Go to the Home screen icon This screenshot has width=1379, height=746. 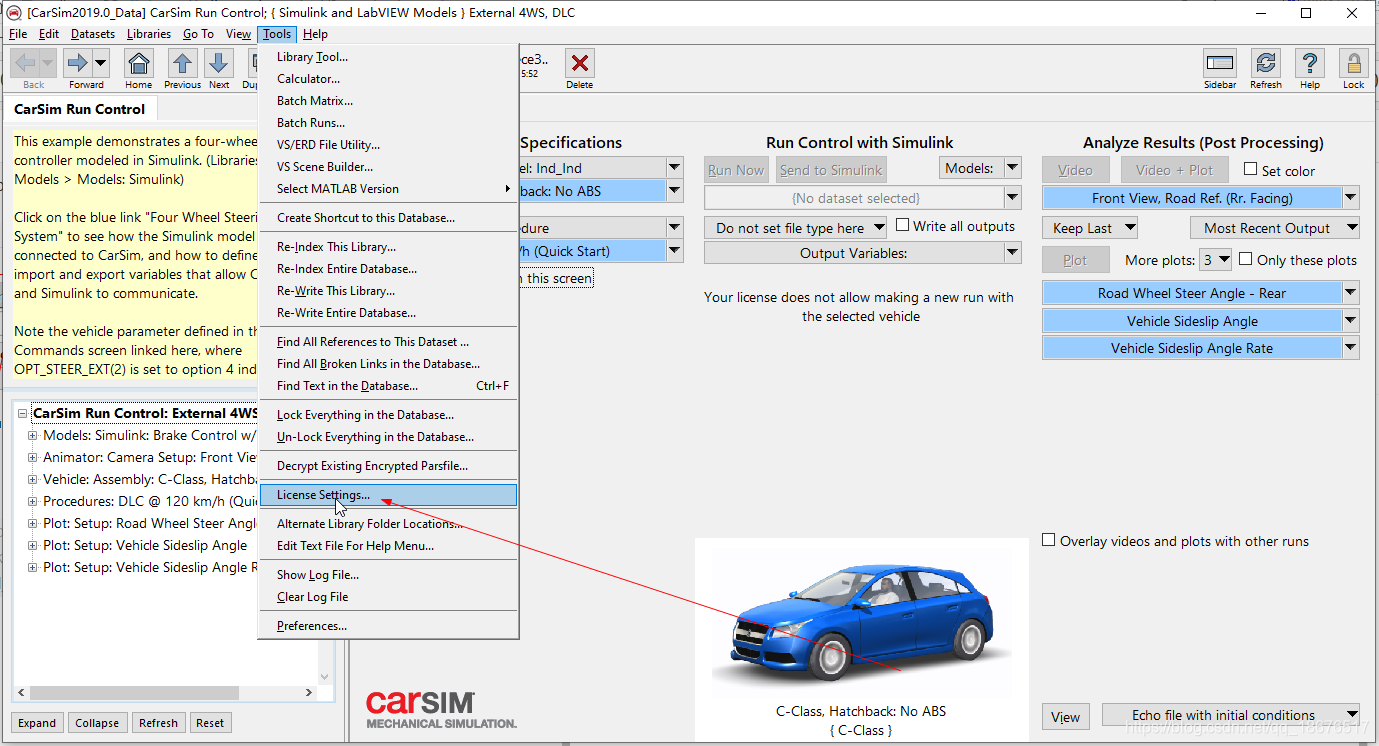tap(139, 64)
